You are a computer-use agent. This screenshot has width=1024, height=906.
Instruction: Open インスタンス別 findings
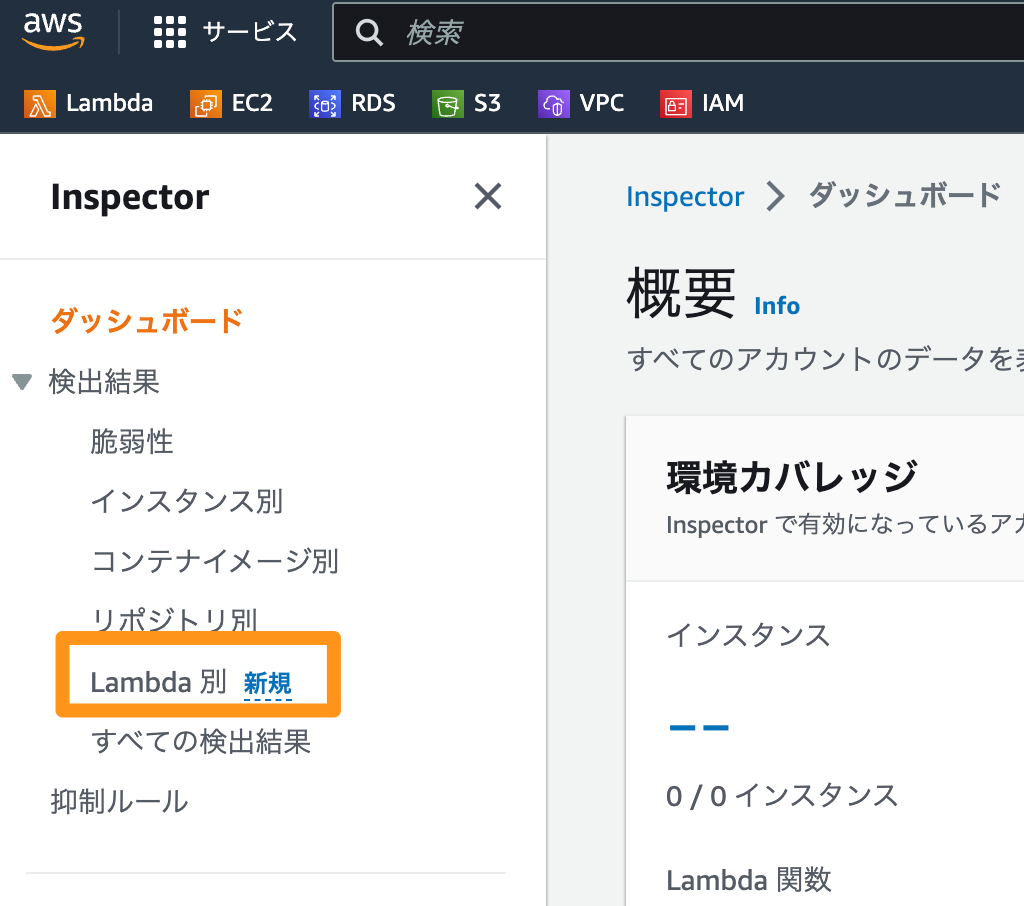coord(187,502)
